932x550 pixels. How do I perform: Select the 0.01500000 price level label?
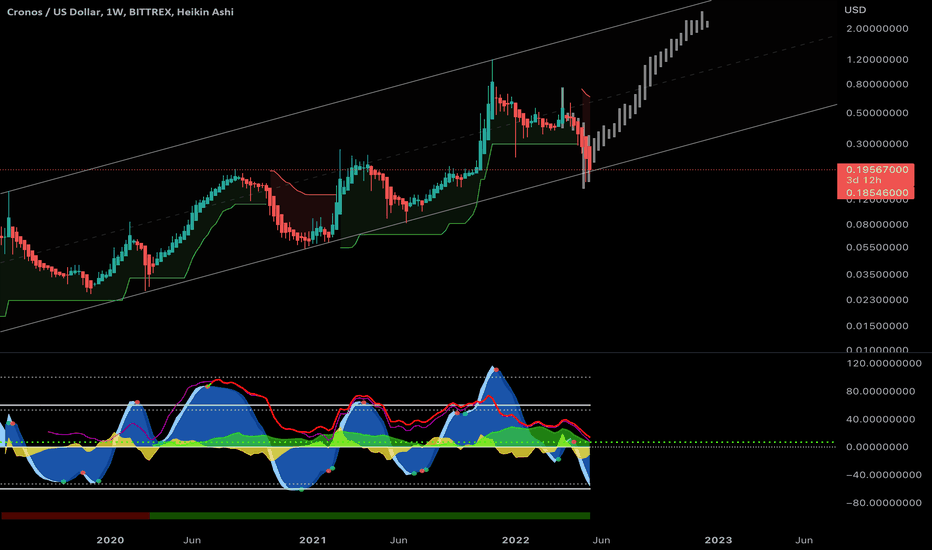[877, 326]
